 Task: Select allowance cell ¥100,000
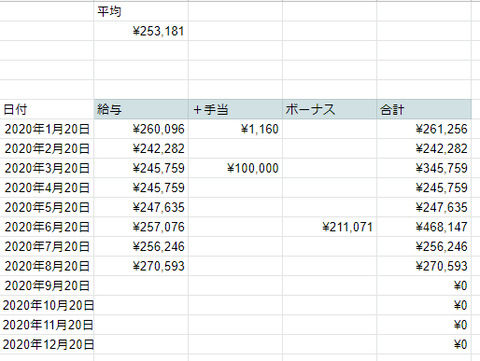(235, 168)
